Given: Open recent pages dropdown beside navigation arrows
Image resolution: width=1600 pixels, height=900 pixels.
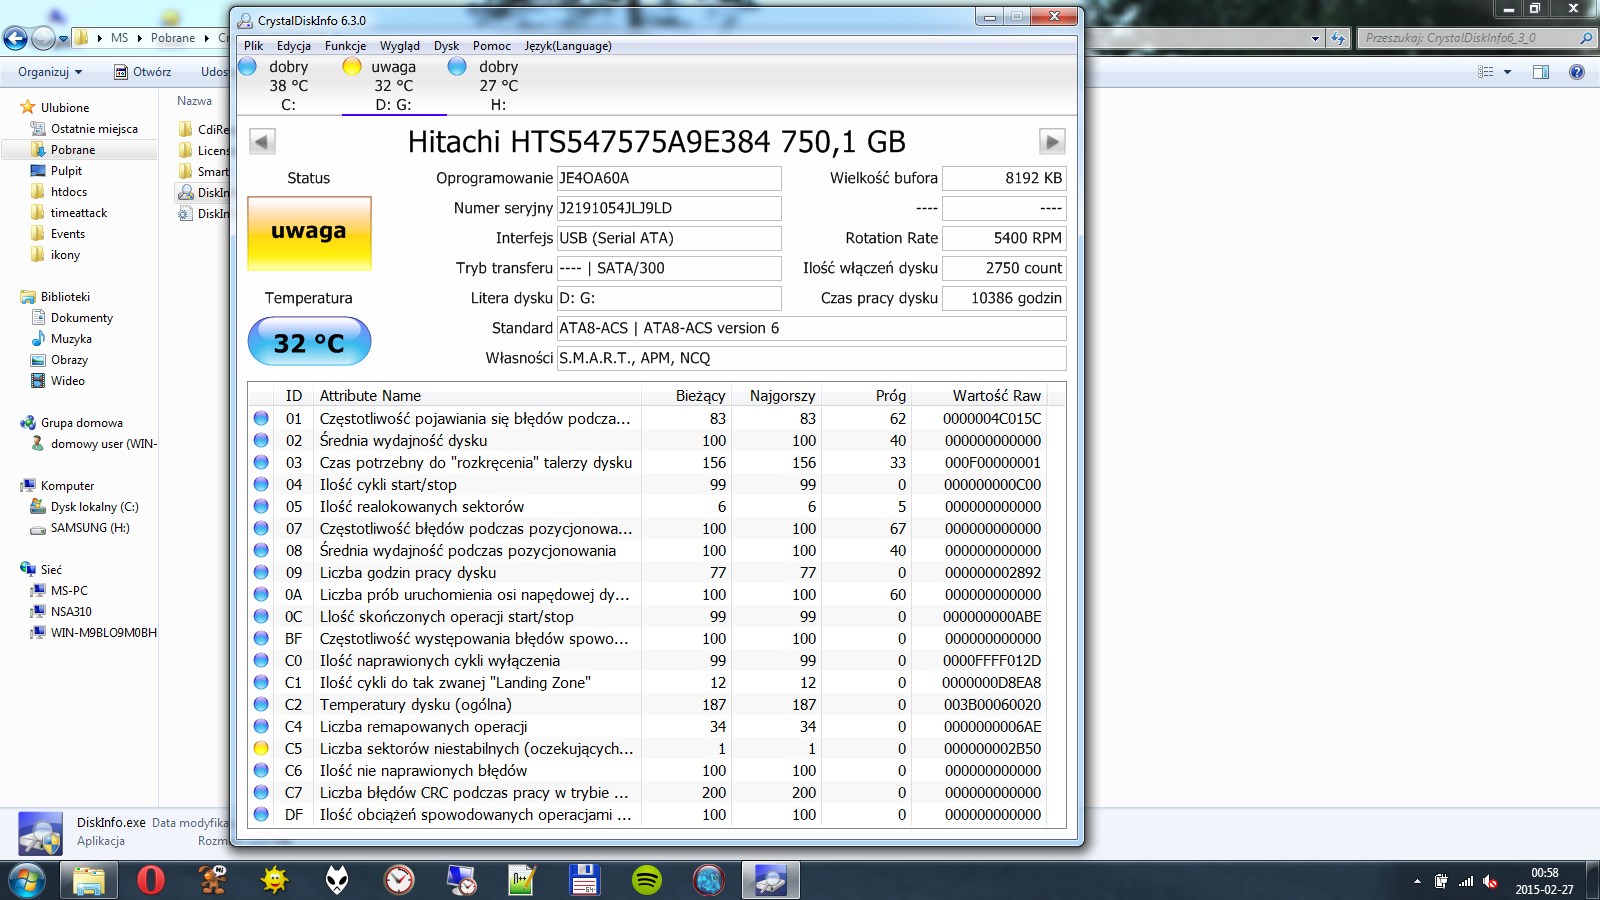Looking at the screenshot, I should coord(63,39).
